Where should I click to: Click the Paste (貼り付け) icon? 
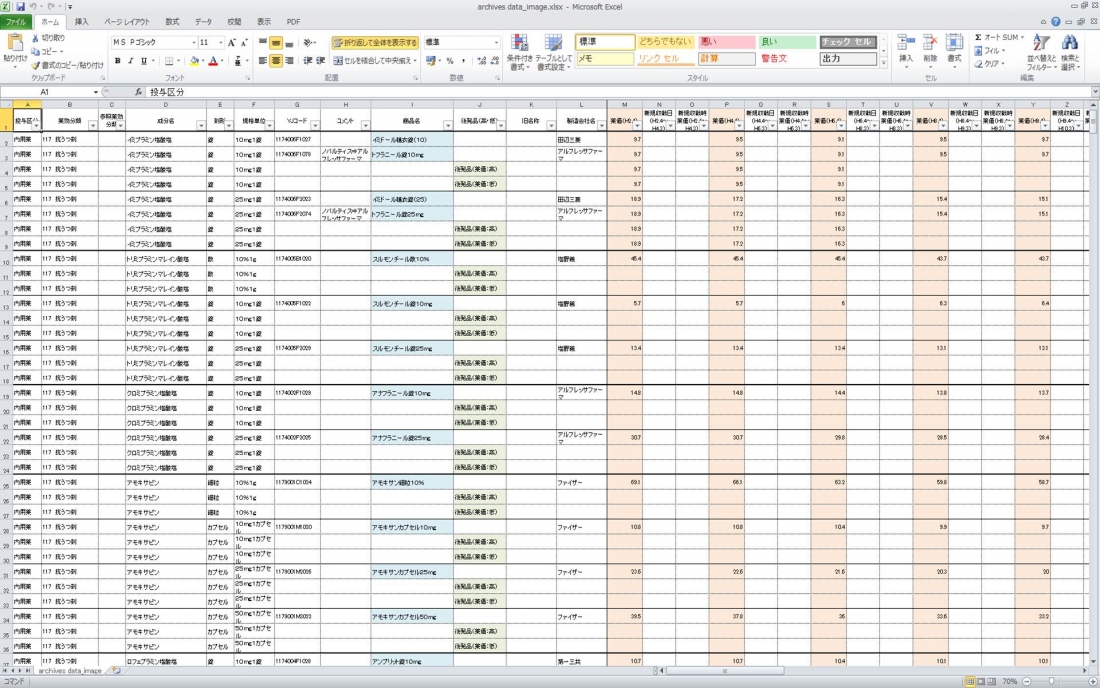[x=15, y=43]
